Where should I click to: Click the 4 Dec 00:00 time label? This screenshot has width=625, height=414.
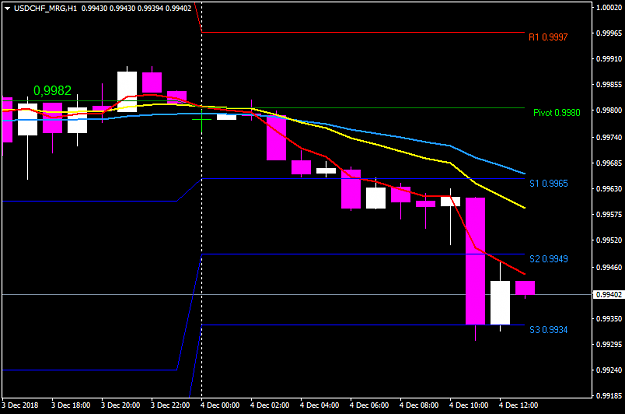point(220,405)
